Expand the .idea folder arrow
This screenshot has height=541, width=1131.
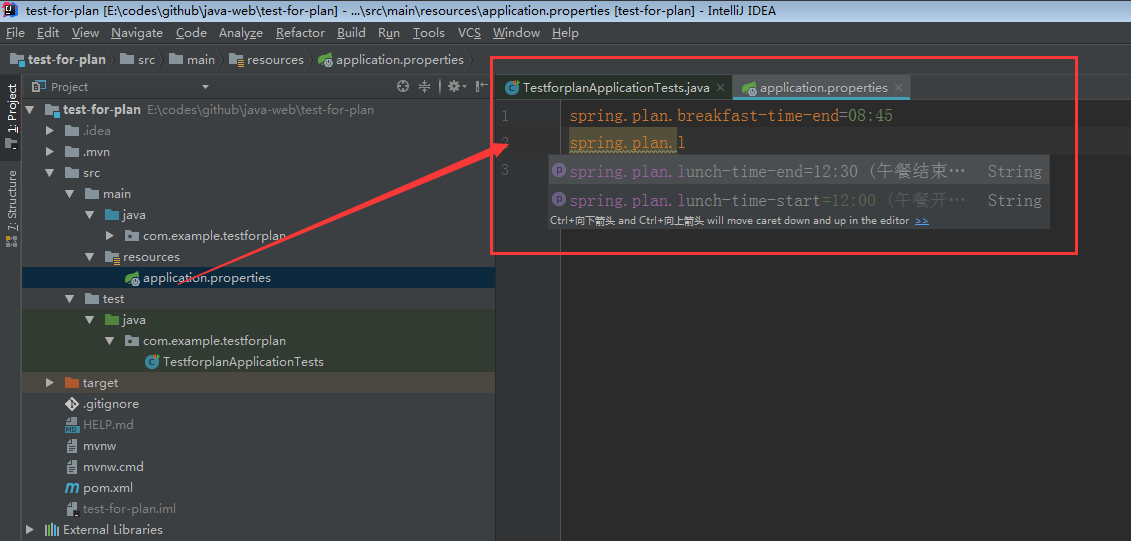pos(50,131)
